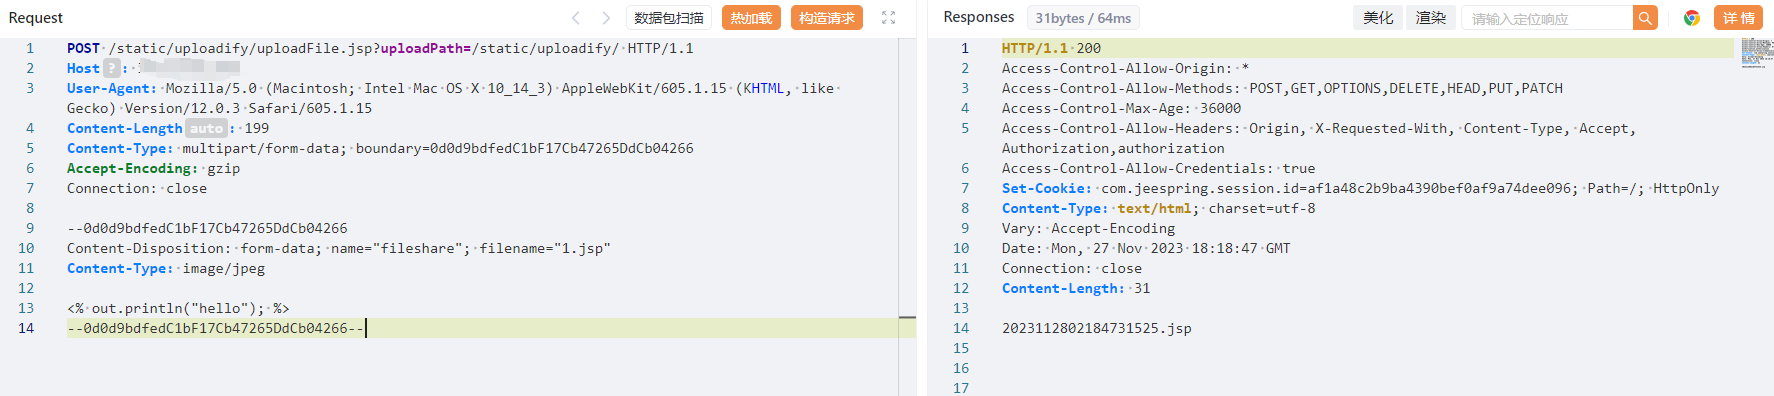This screenshot has width=1774, height=396.
Task: Click the orange search magnifier icon
Action: [x=1645, y=18]
